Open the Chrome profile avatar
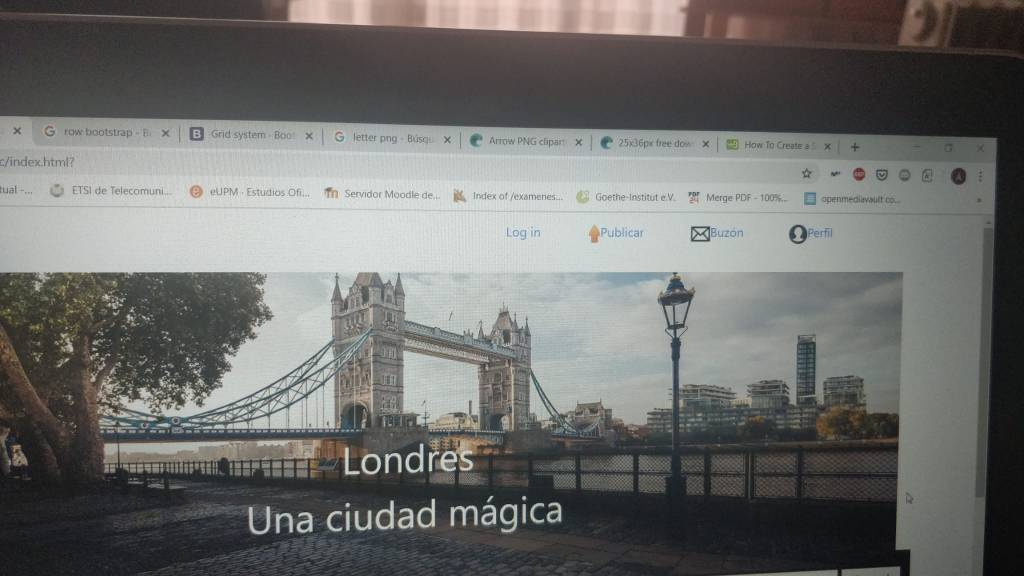1024x576 pixels. 958,176
